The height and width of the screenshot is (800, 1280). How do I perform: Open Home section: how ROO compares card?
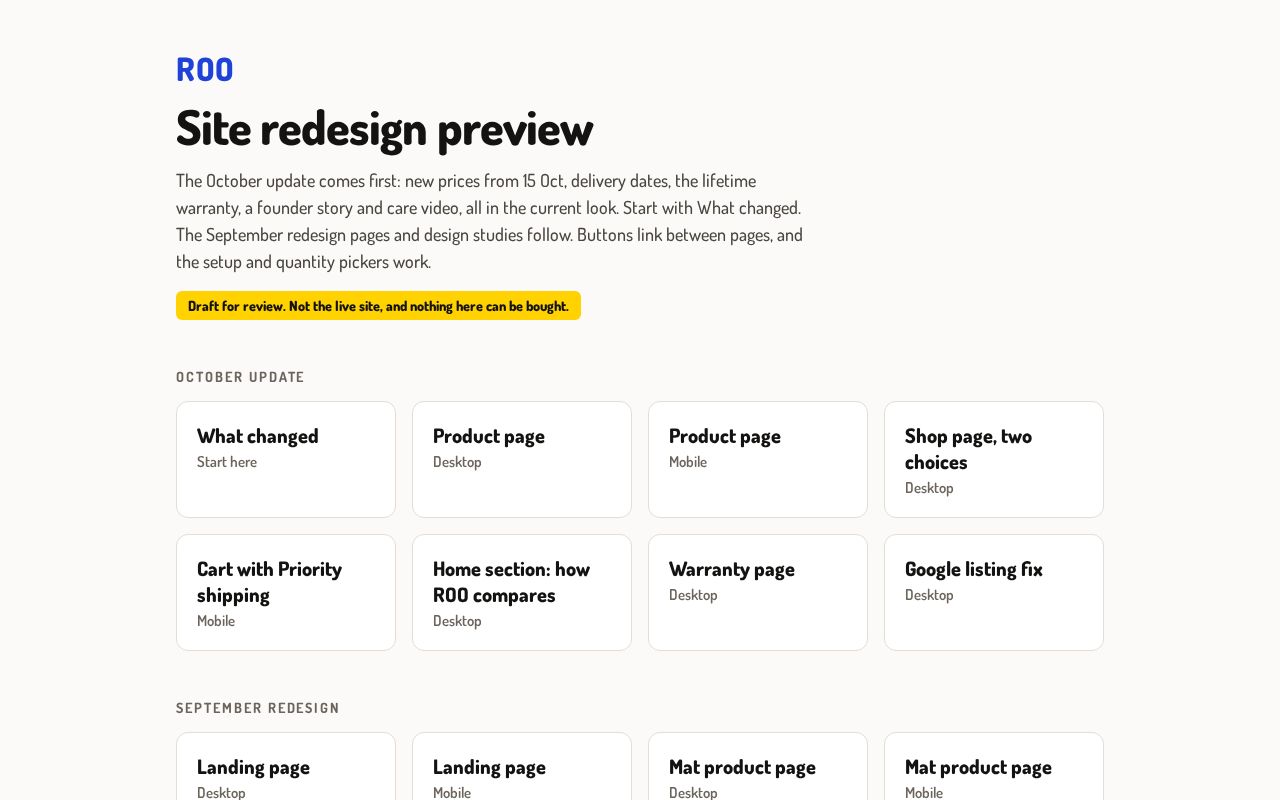point(522,592)
